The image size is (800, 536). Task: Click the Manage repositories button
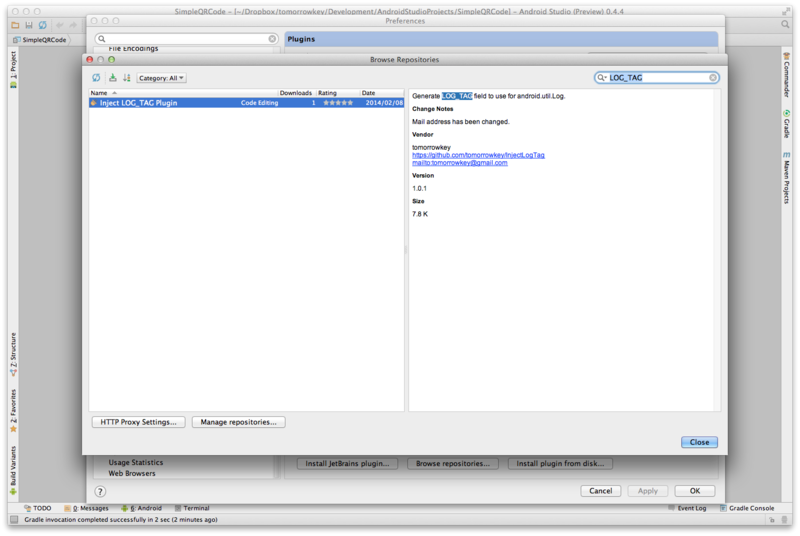coord(238,422)
